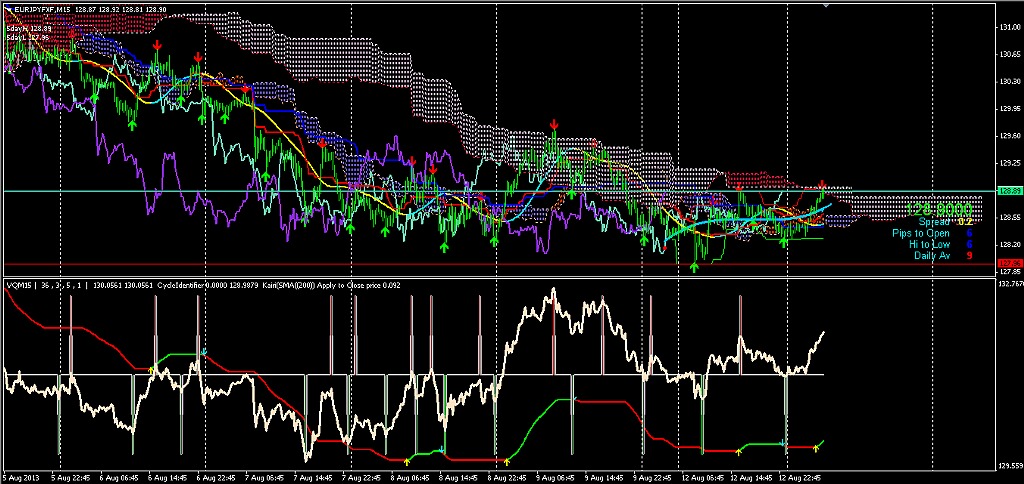Click the VQM15 indicator label
The image size is (1024, 484).
click(20, 285)
